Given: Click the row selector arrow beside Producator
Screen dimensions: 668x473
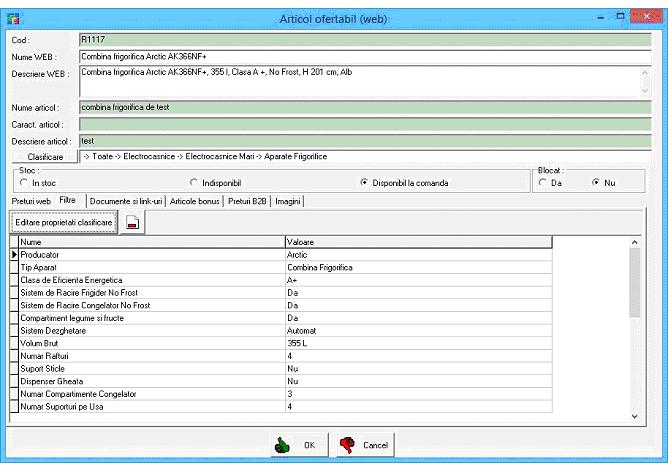Looking at the screenshot, I should tap(14, 255).
